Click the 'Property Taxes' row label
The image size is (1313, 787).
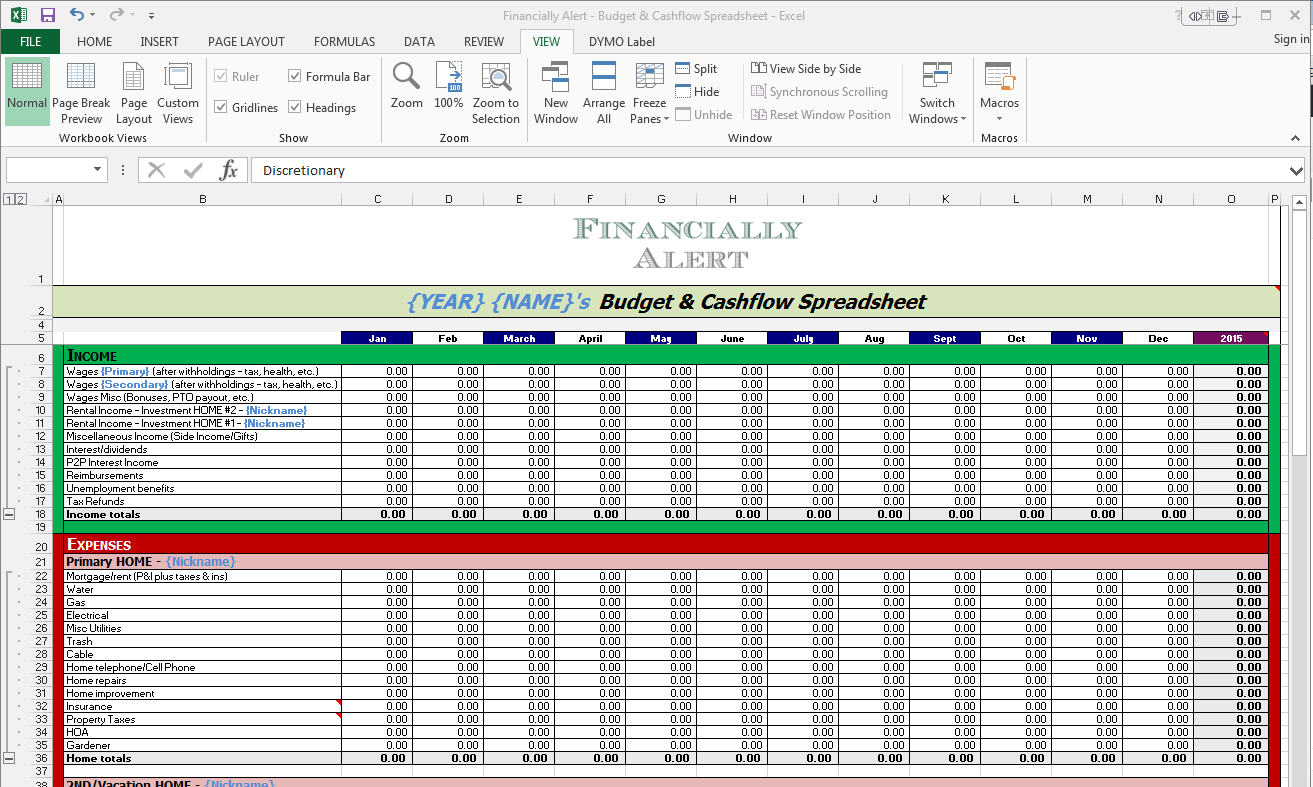[x=100, y=719]
